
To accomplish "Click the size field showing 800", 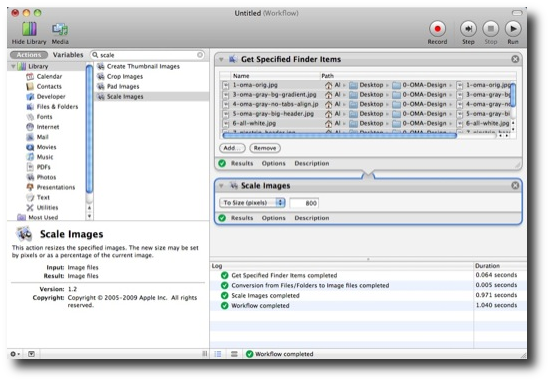I will [x=304, y=203].
